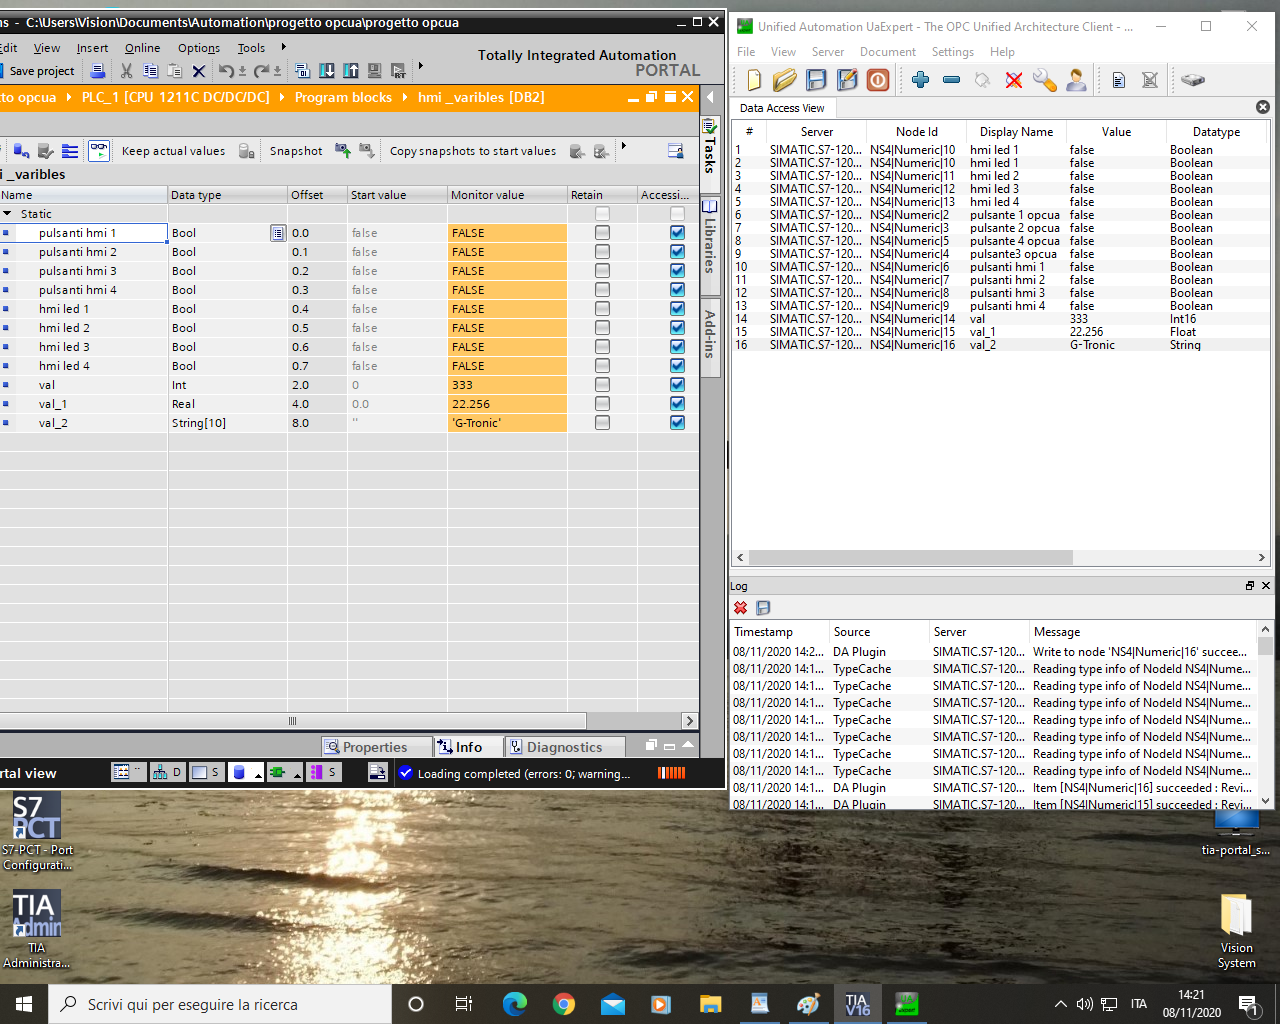Click the Open folder icon in UaExpert
Viewport: 1280px width, 1024px height.
click(785, 80)
